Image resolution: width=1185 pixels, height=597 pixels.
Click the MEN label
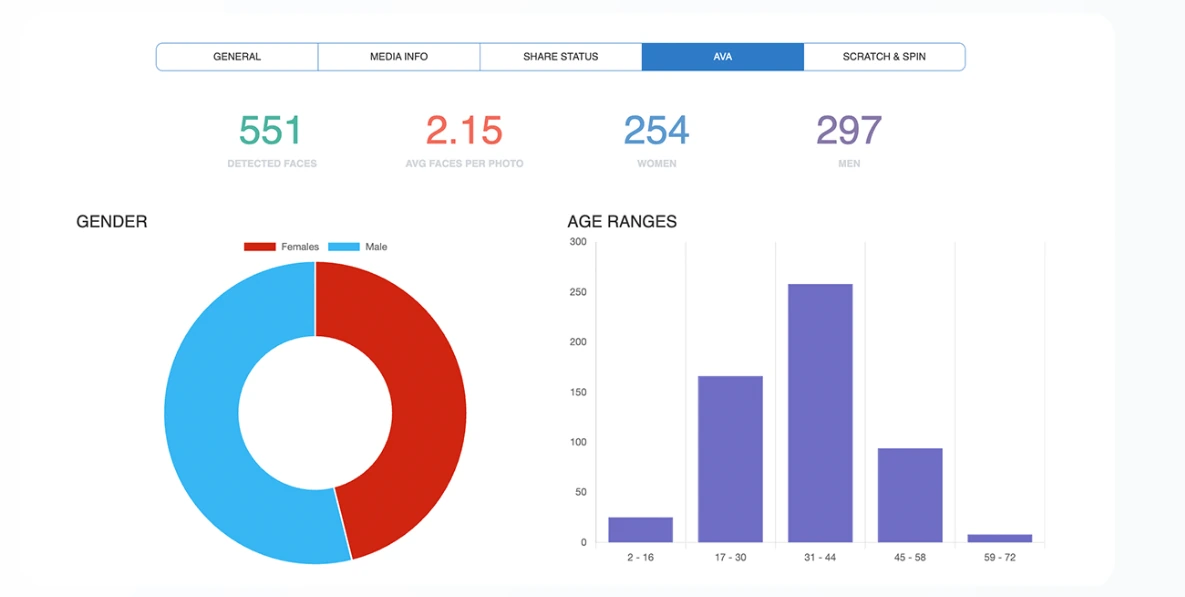click(849, 164)
